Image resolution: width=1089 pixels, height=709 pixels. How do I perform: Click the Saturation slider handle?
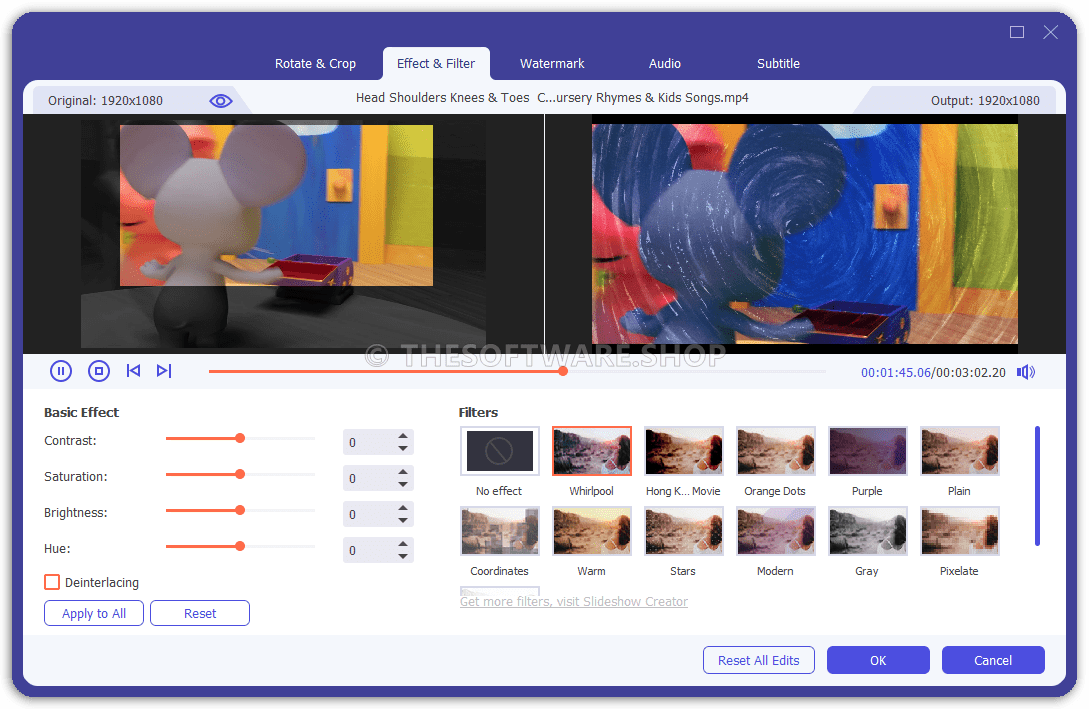point(240,474)
